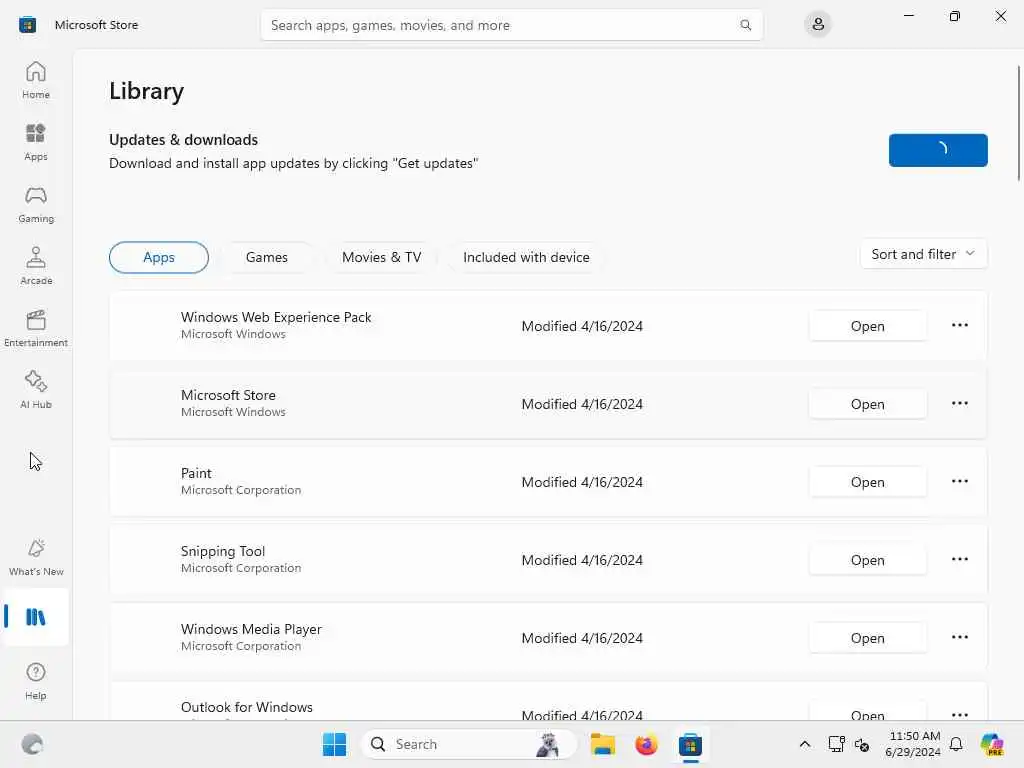Open the display tray icon
The image size is (1024, 768).
(836, 744)
